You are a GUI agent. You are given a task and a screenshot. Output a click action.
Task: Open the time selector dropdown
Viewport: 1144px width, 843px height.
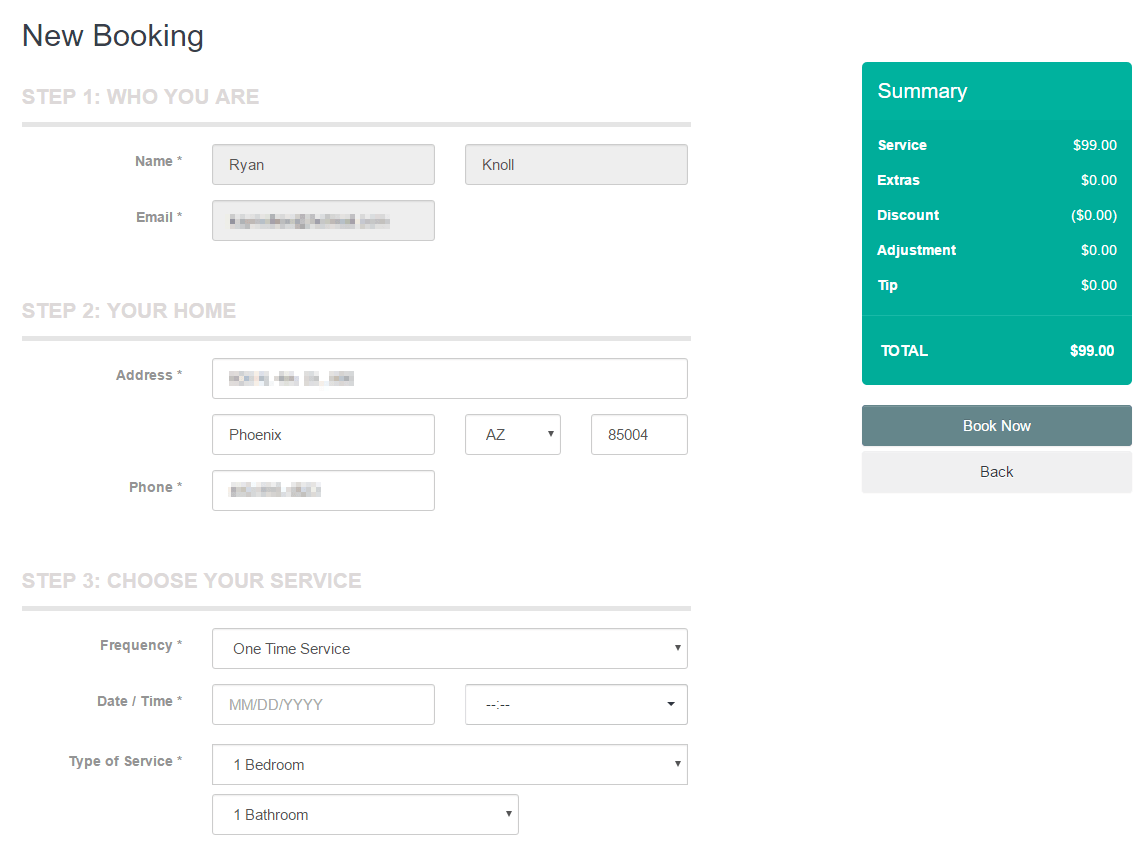pyautogui.click(x=576, y=705)
